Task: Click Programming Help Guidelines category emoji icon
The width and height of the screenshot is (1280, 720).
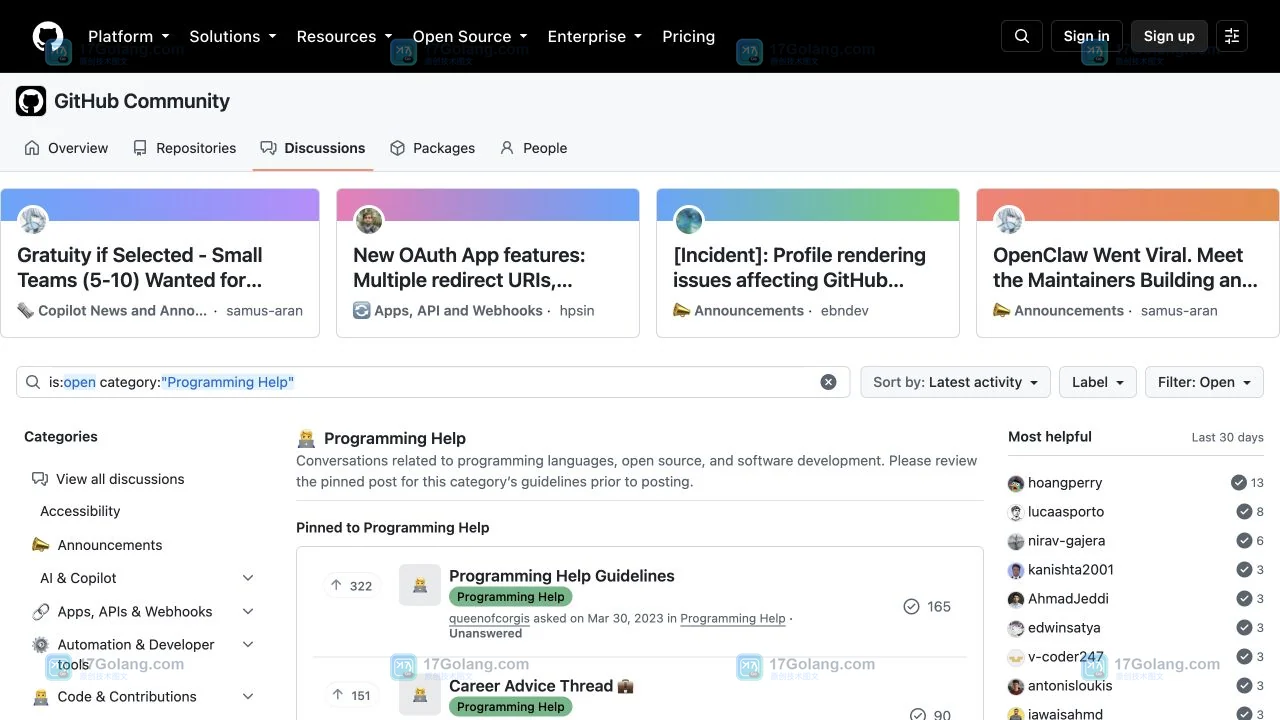Action: click(420, 585)
